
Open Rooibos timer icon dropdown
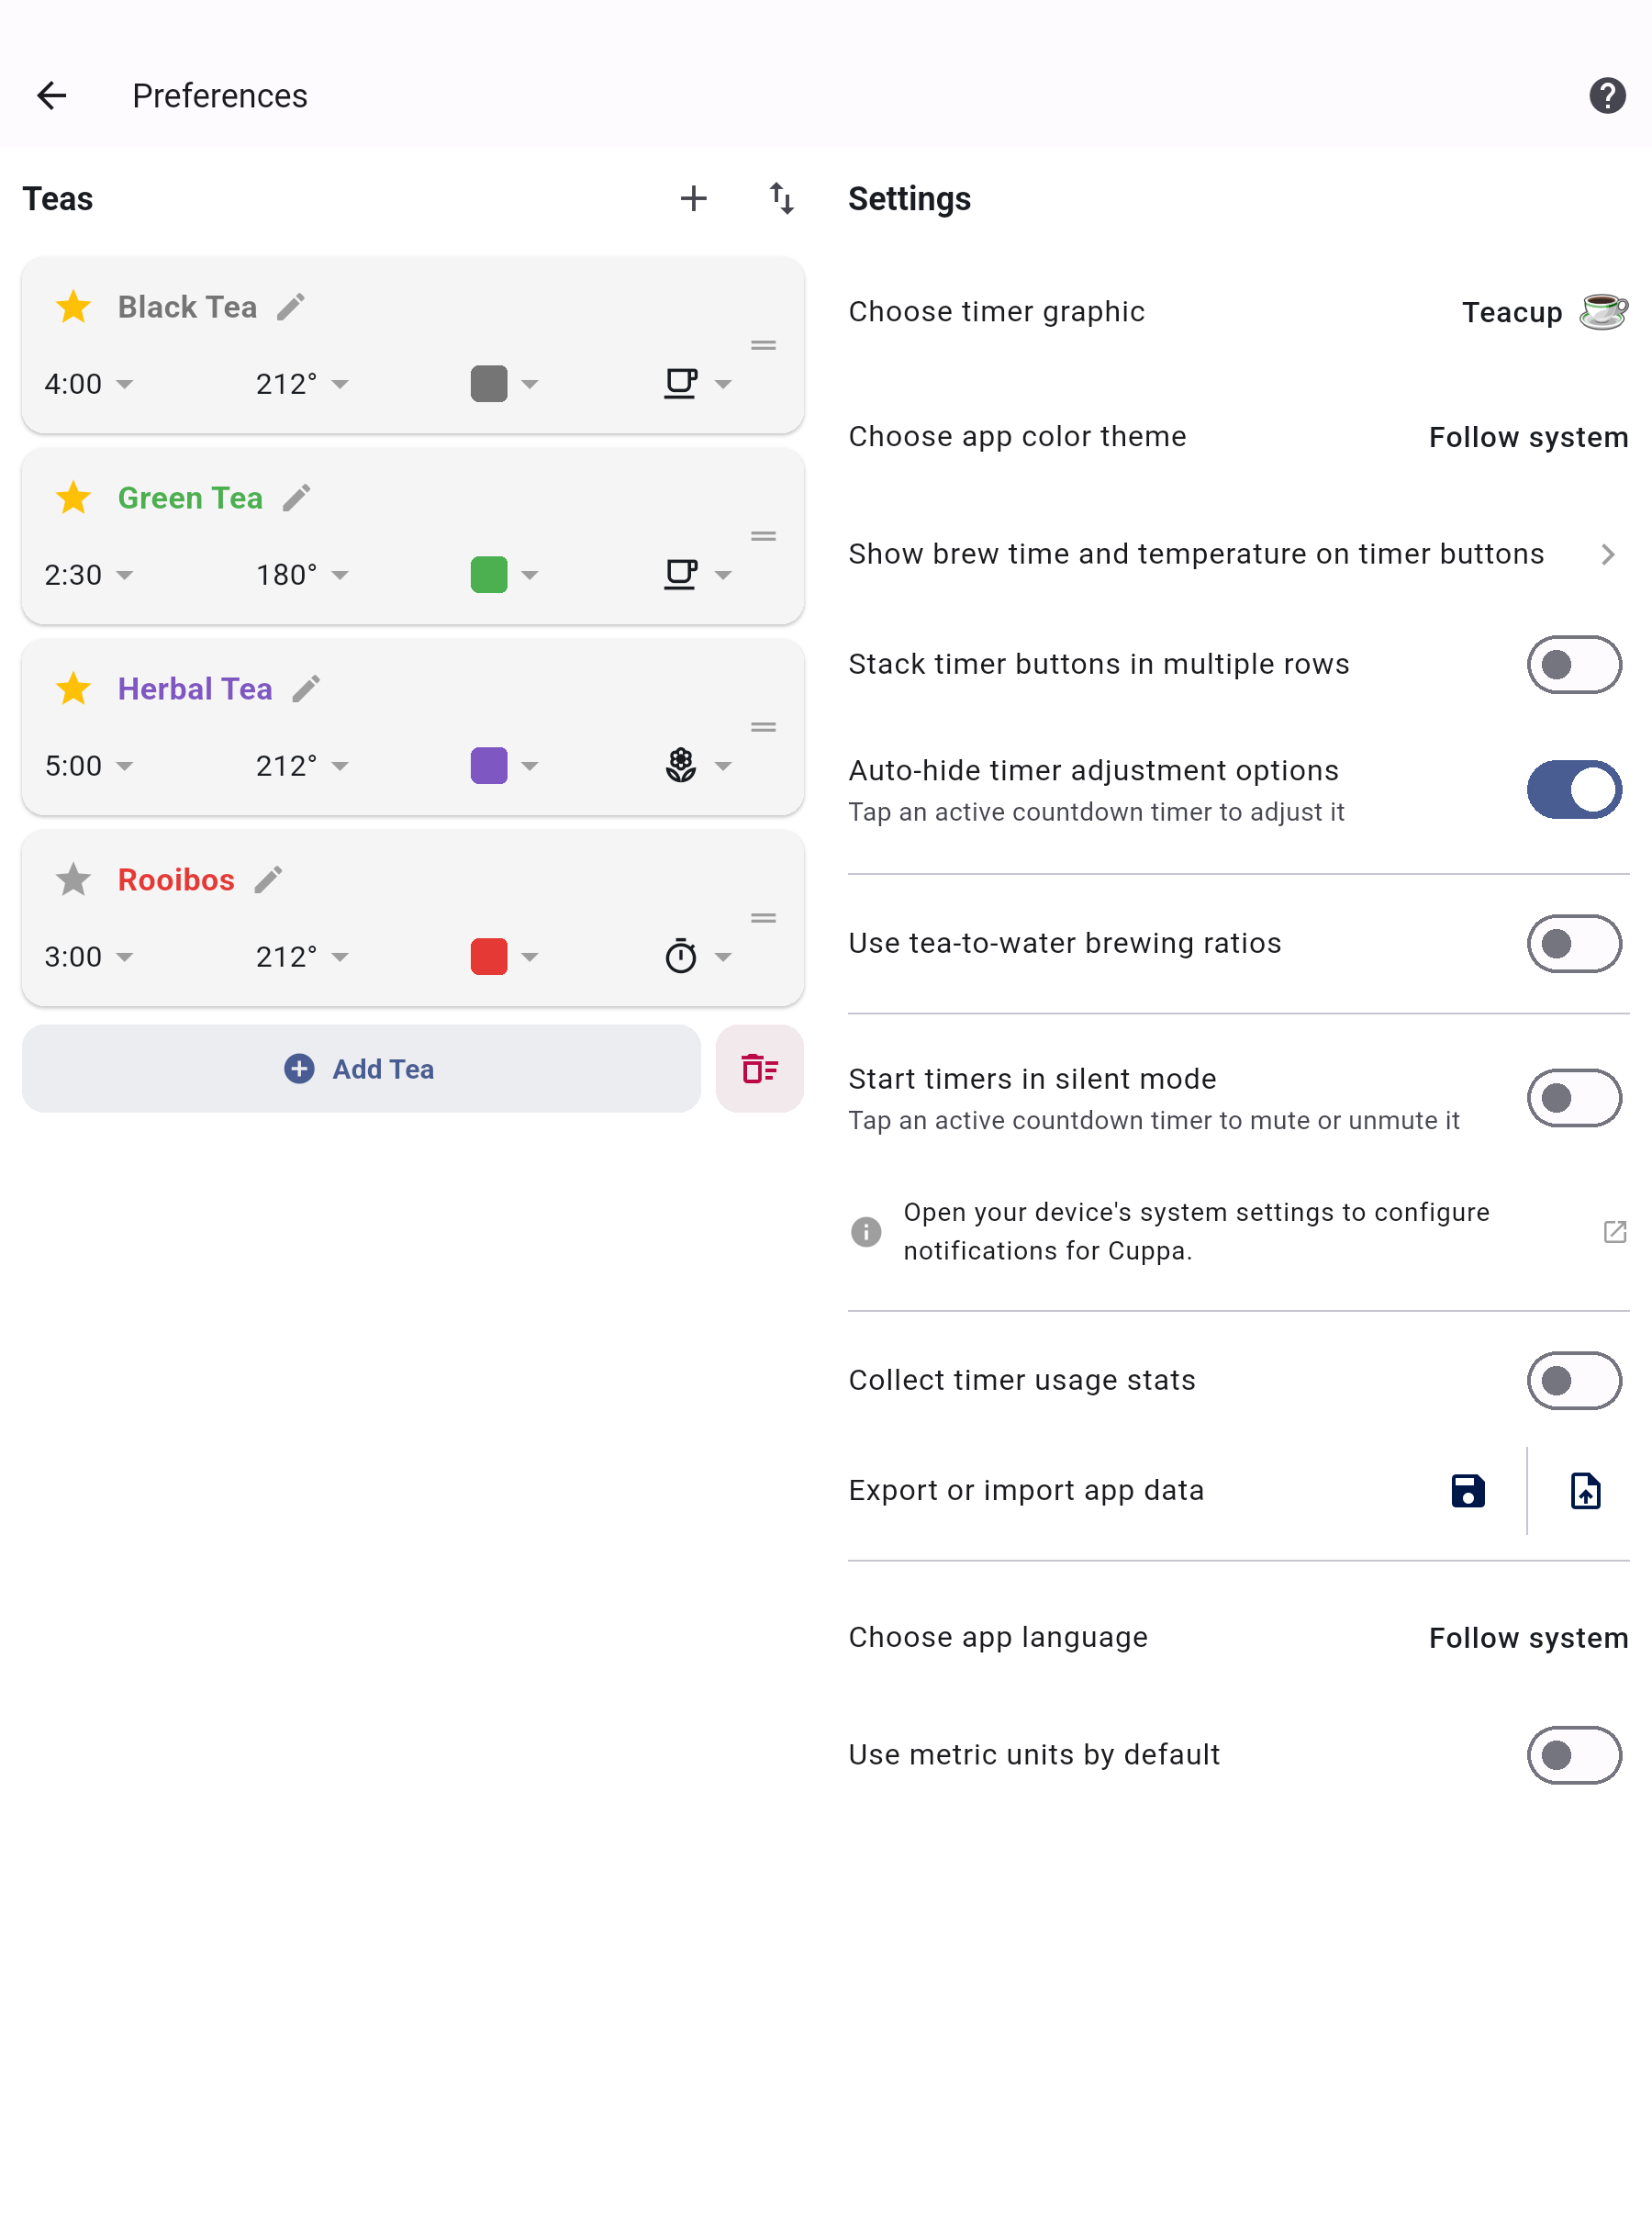(698, 957)
